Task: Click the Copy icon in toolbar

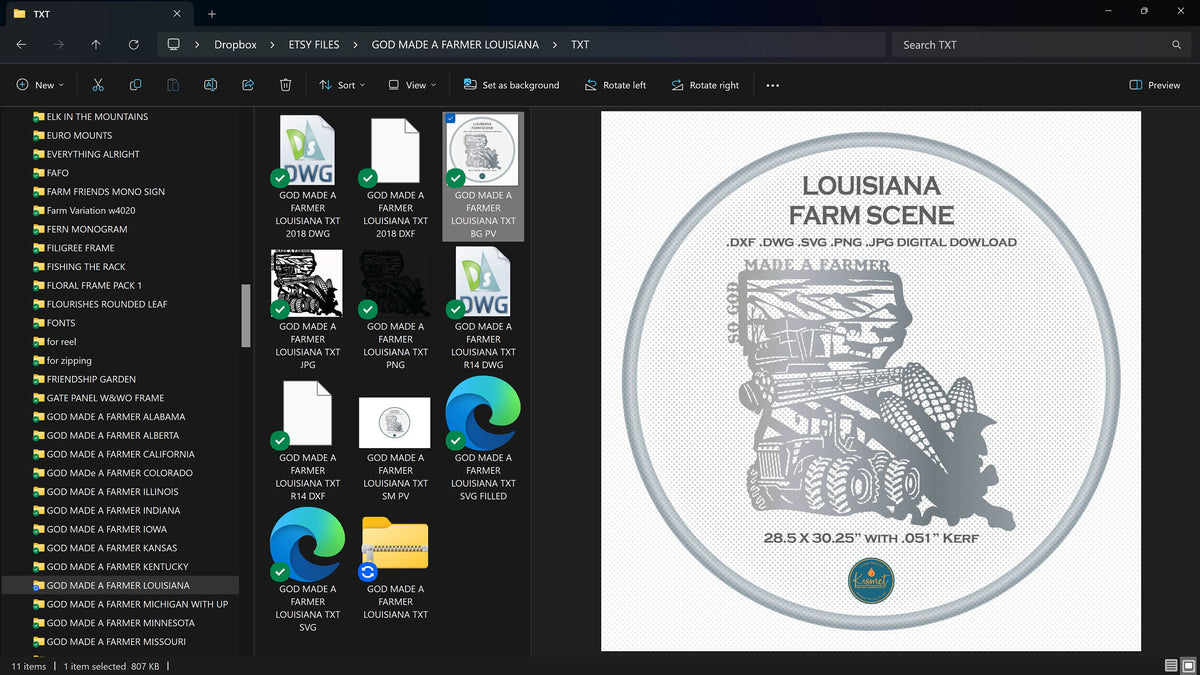Action: coord(135,85)
